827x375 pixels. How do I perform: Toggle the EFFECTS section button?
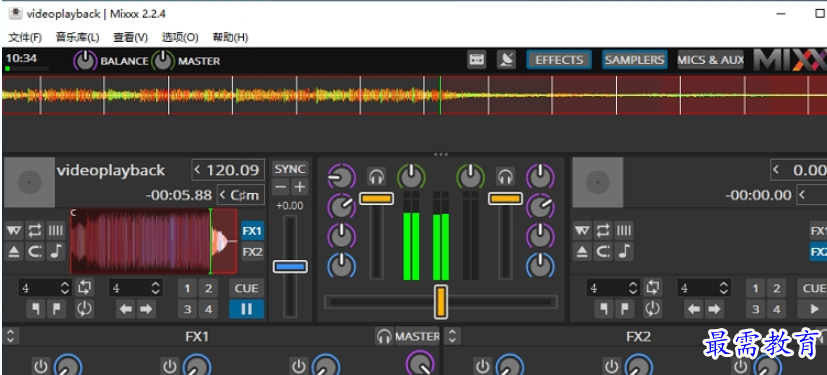point(559,60)
